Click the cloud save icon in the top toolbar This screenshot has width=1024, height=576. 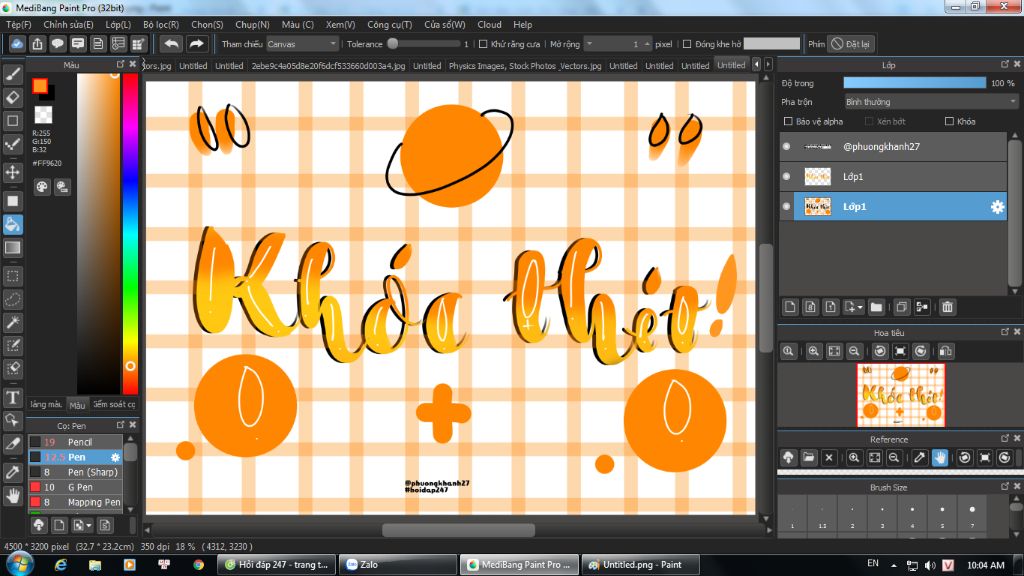point(17,44)
